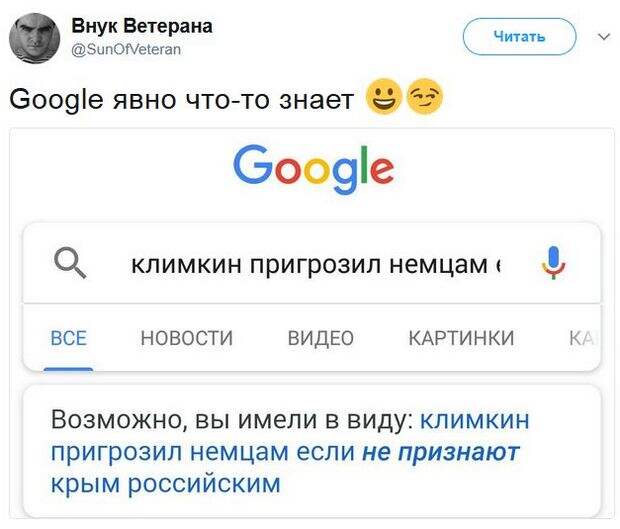Click the grinning face emoji
The image size is (620, 529).
tap(384, 97)
